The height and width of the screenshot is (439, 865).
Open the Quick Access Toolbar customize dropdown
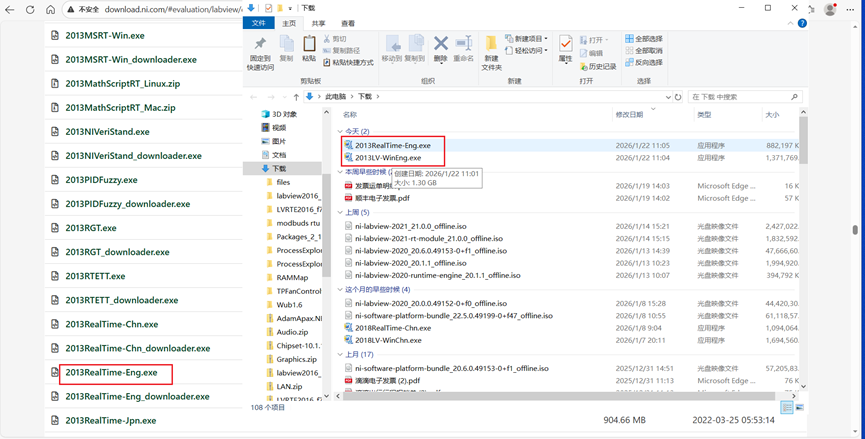(290, 8)
